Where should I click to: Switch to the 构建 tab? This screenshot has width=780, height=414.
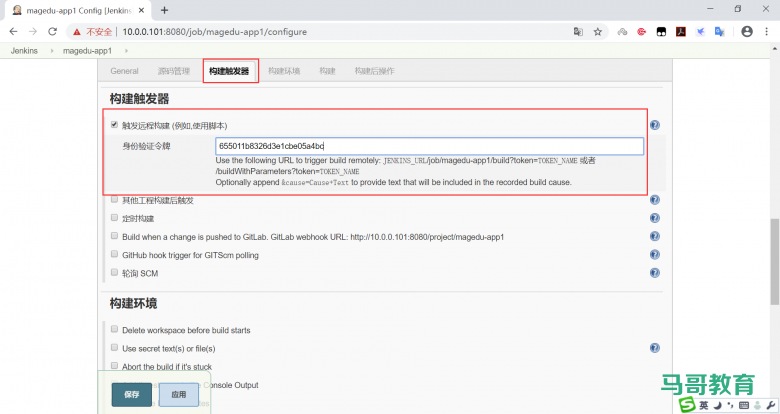pos(327,71)
